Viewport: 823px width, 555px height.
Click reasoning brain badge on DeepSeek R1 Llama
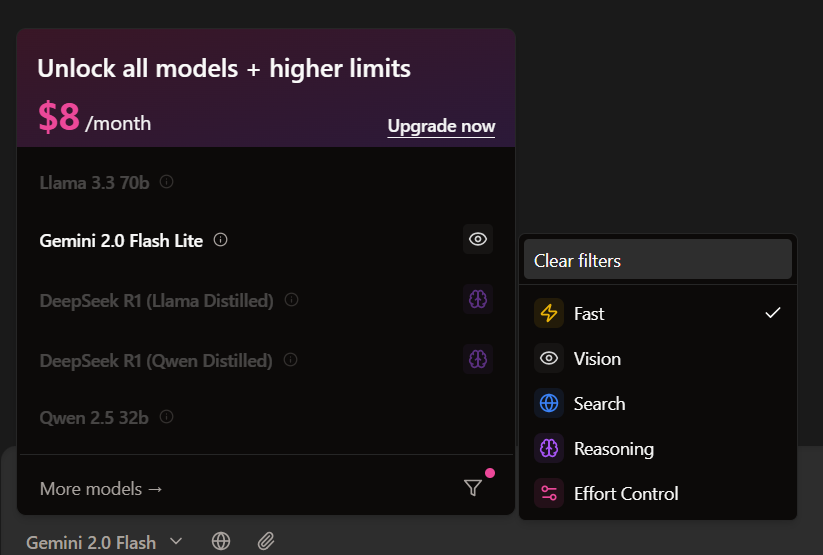click(x=478, y=299)
